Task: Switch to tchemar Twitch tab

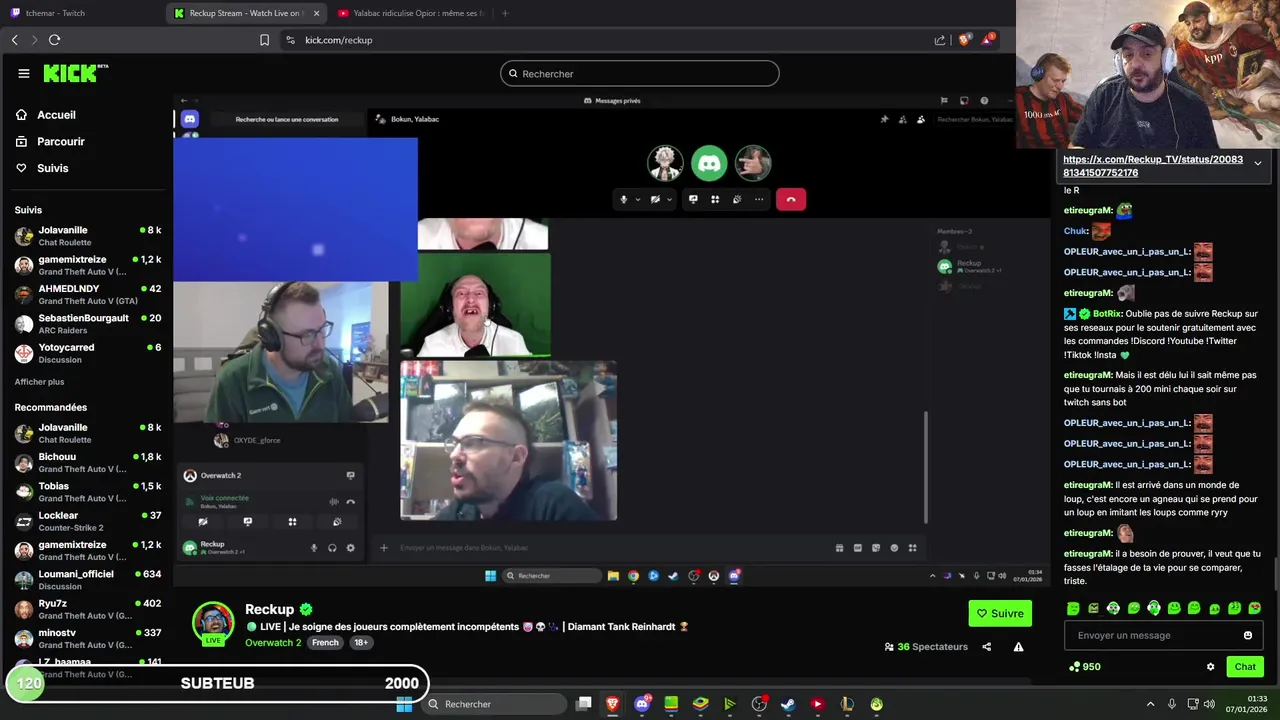Action: 80,13
